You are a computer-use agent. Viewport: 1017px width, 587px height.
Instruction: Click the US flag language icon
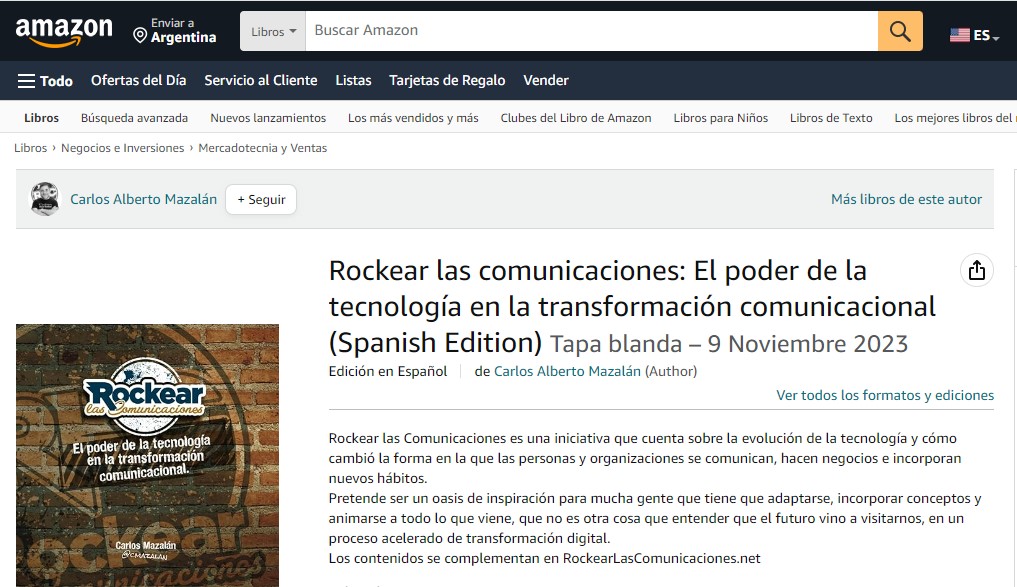(959, 35)
